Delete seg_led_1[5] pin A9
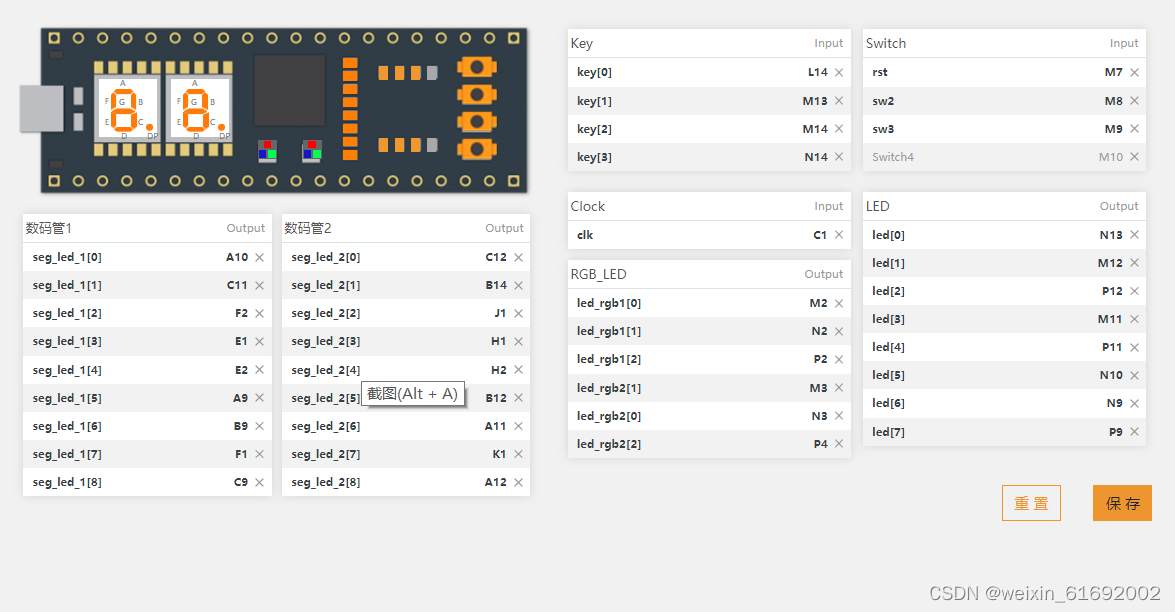 259,398
